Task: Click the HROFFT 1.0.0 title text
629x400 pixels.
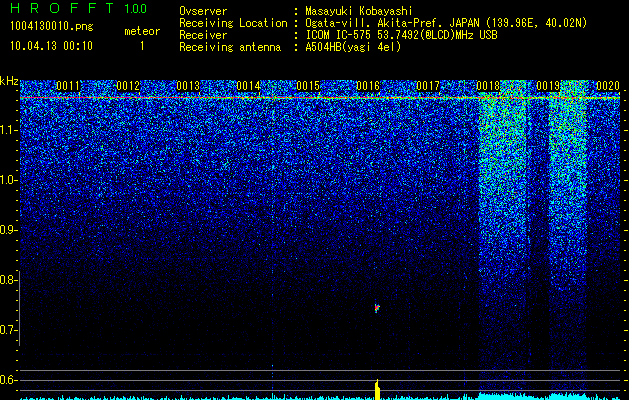Action: [78, 8]
